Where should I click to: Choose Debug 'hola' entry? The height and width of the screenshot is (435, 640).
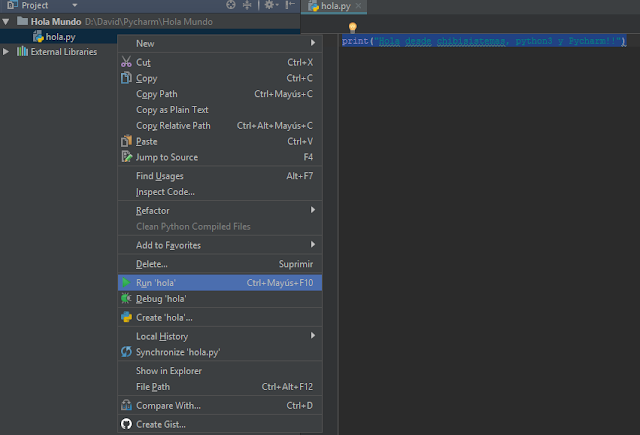coord(220,299)
